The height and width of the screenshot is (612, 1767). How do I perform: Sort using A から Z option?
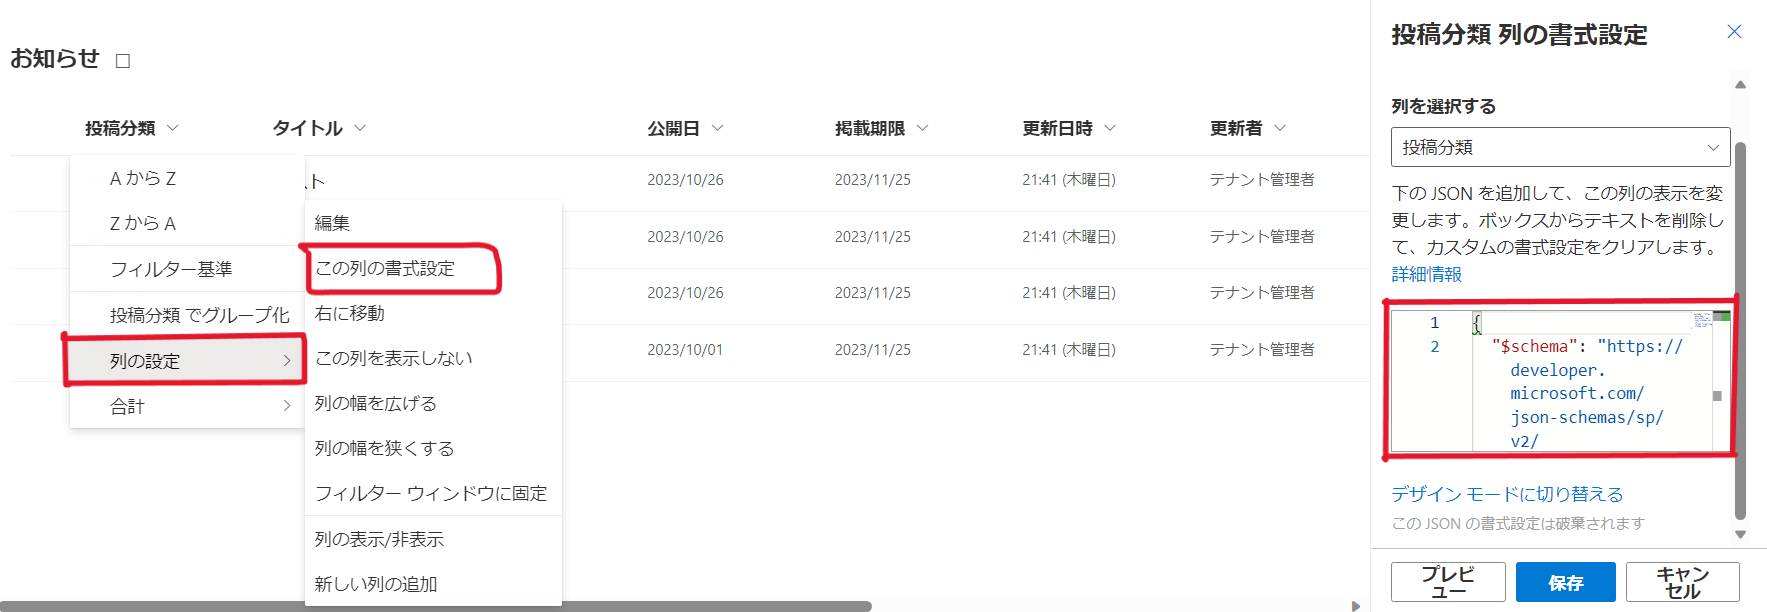point(143,178)
